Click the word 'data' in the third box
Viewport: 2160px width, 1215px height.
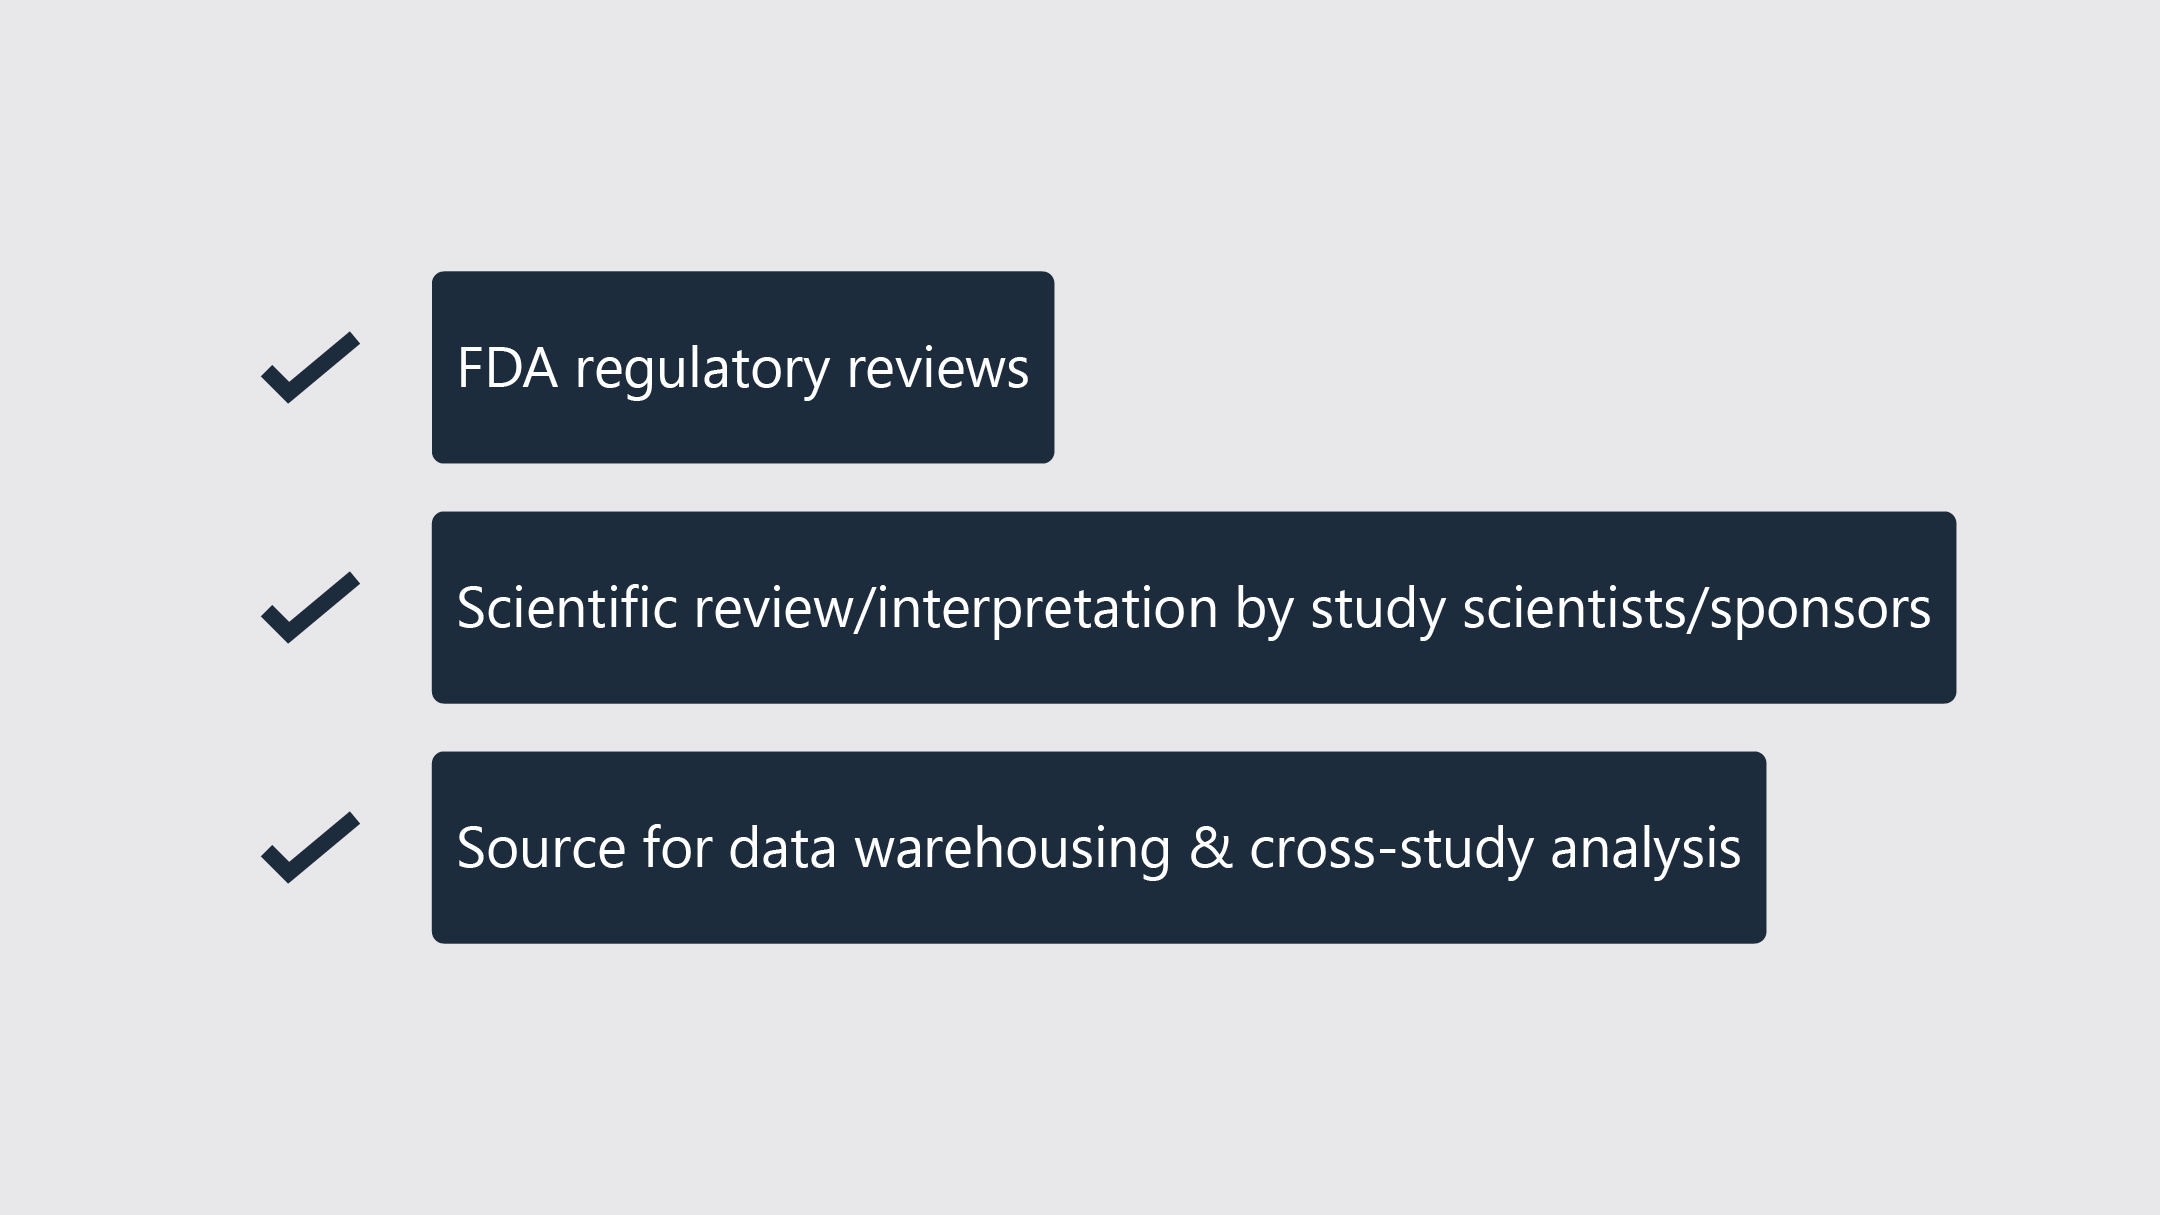(x=782, y=848)
